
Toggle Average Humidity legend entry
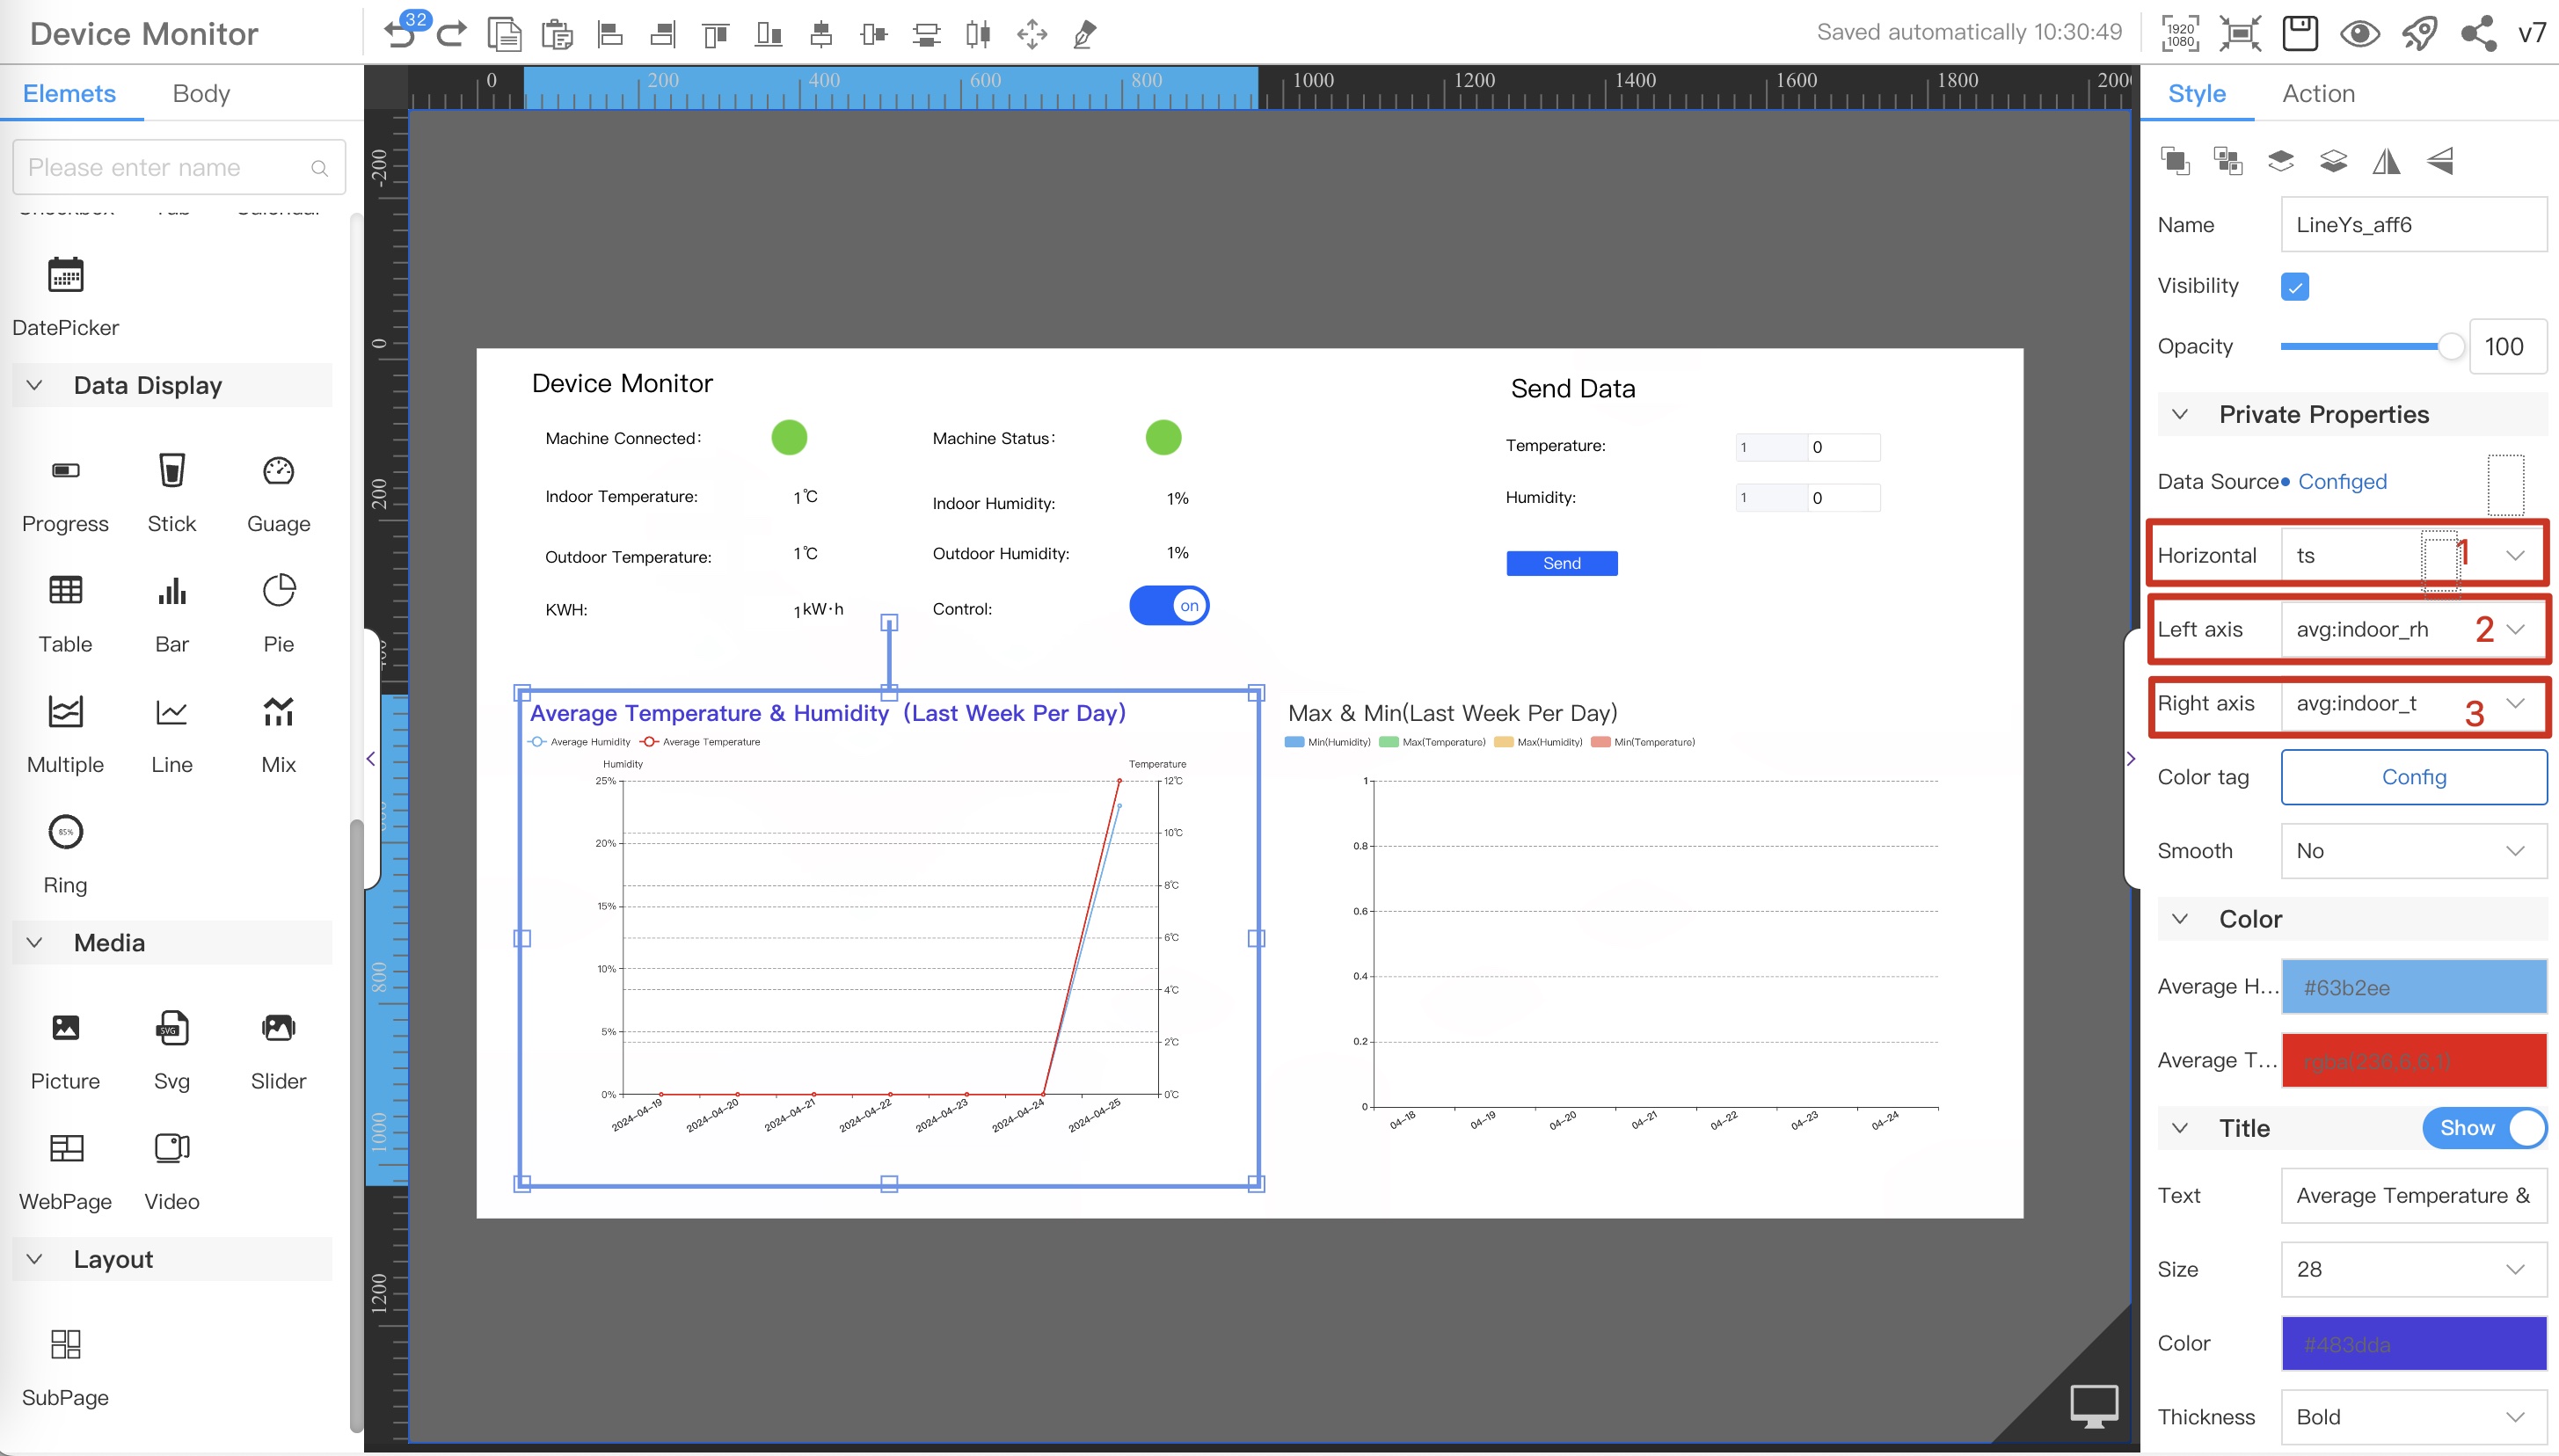579,742
